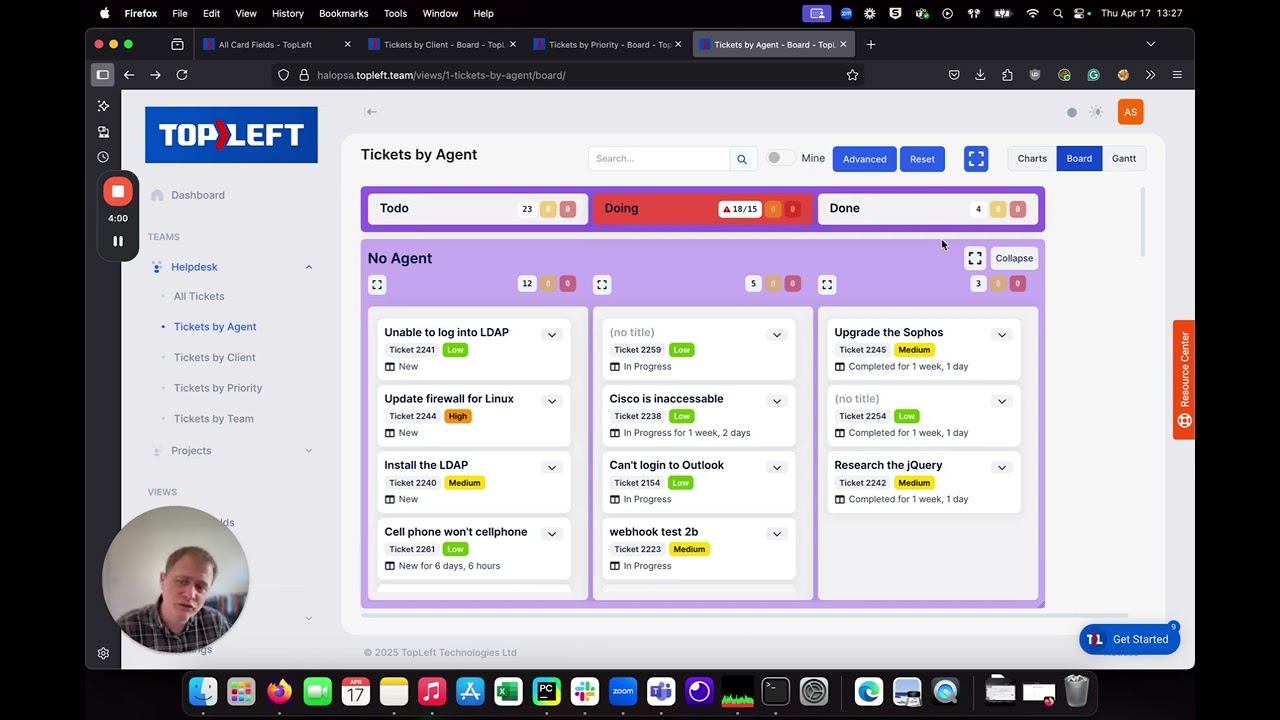Open the Firefox sidebar toggle icon
Viewport: 1280px width, 720px height.
(102, 75)
